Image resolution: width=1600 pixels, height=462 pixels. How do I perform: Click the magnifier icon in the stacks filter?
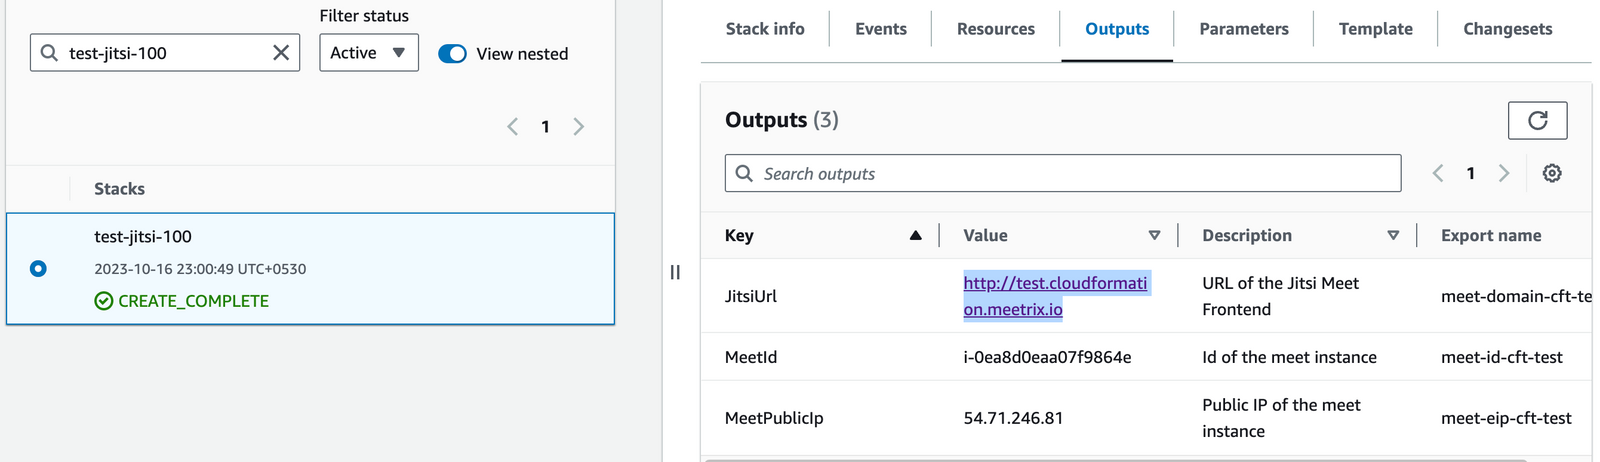[x=49, y=53]
